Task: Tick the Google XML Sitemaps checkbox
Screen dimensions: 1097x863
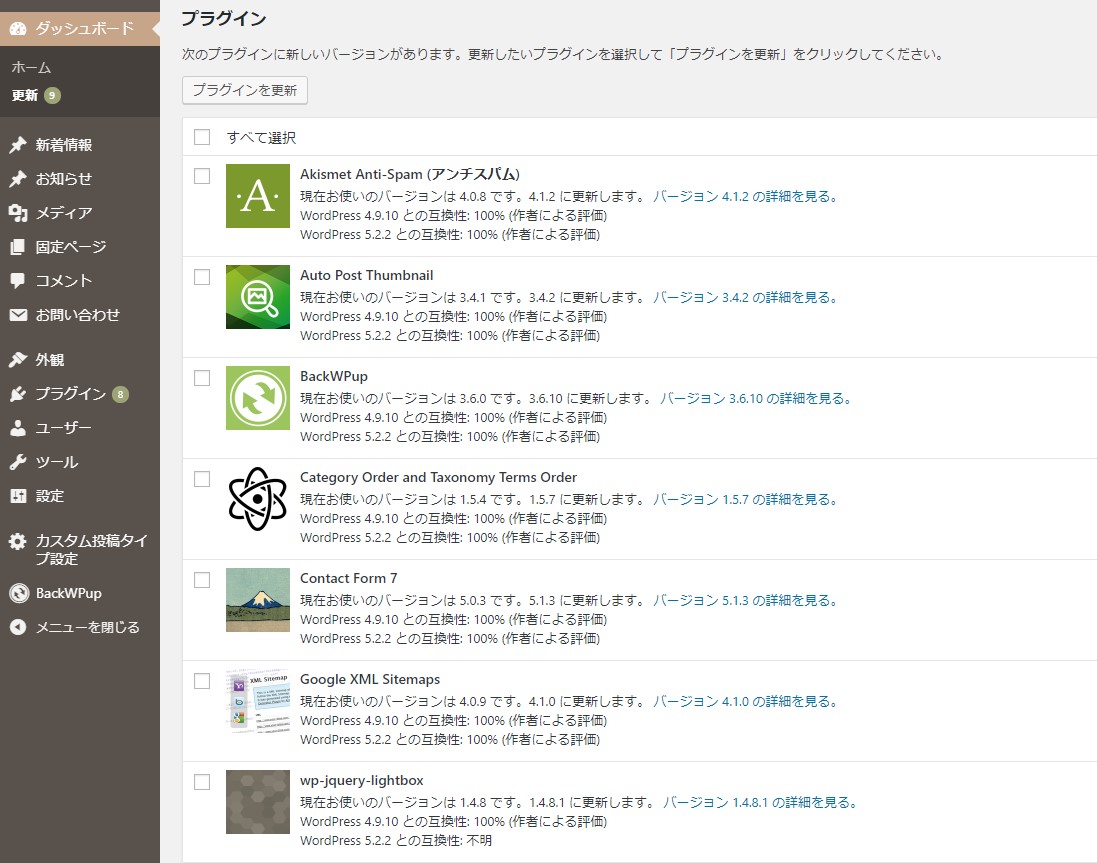Action: 202,681
